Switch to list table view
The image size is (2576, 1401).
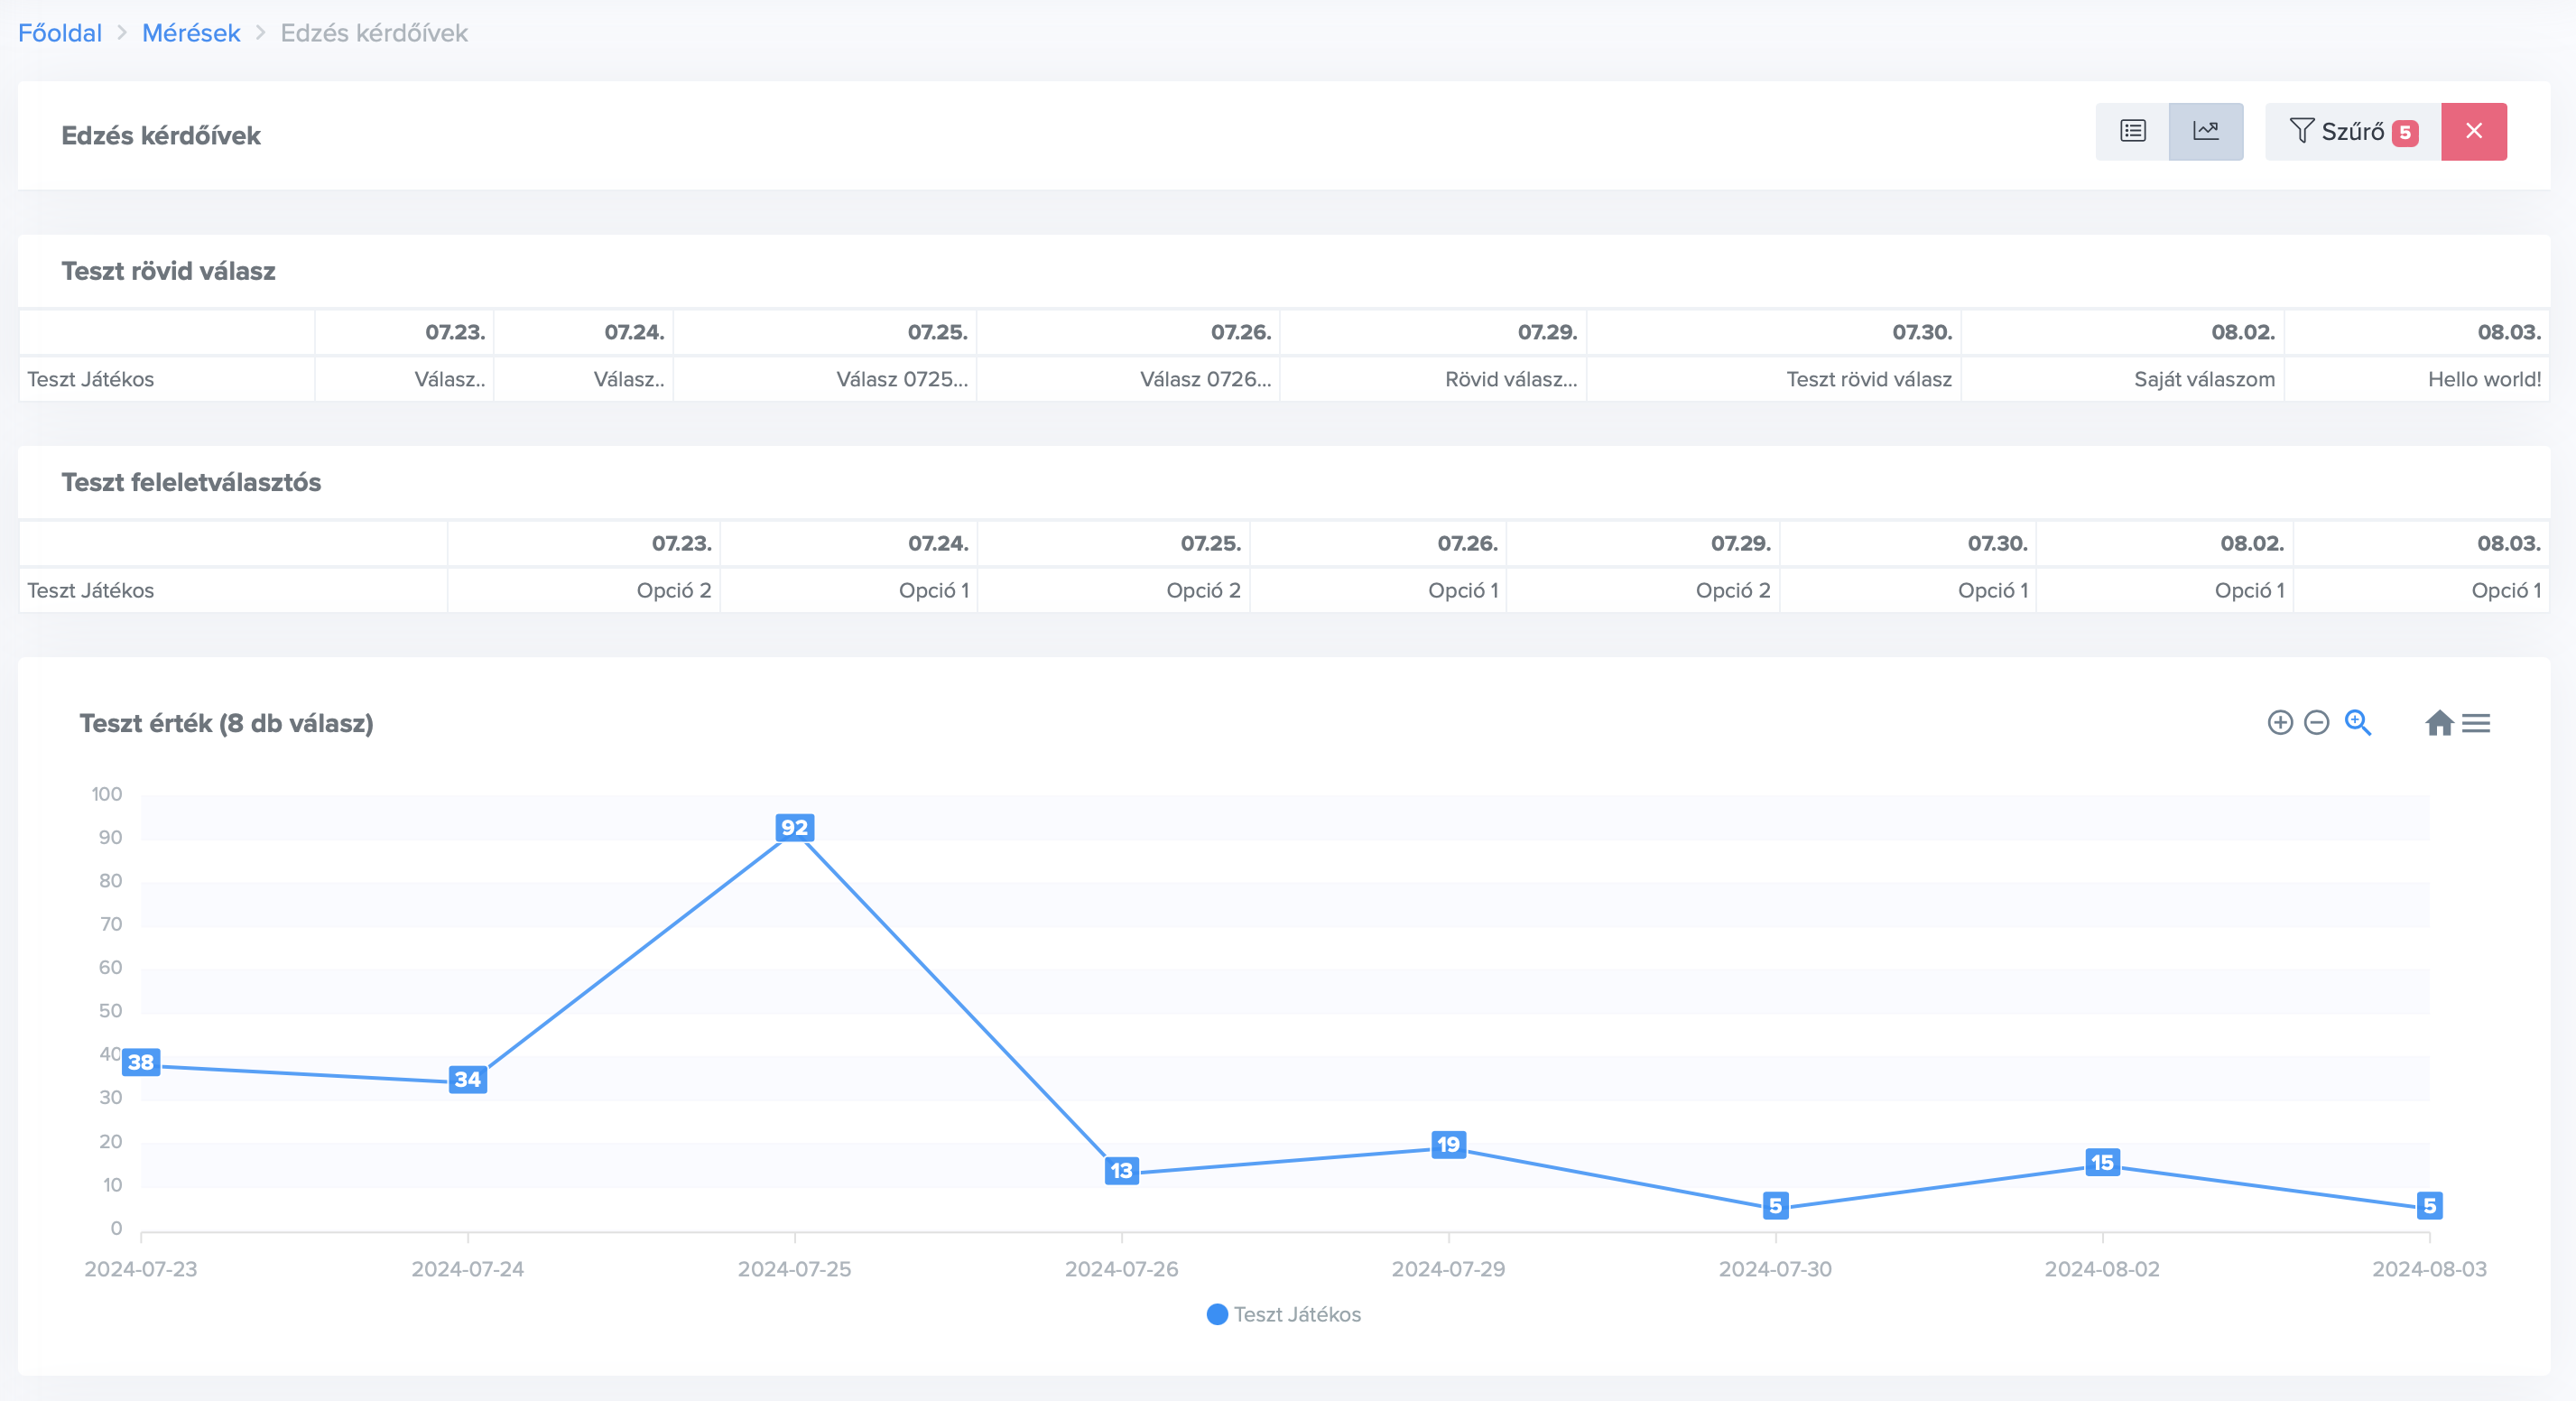click(2132, 131)
